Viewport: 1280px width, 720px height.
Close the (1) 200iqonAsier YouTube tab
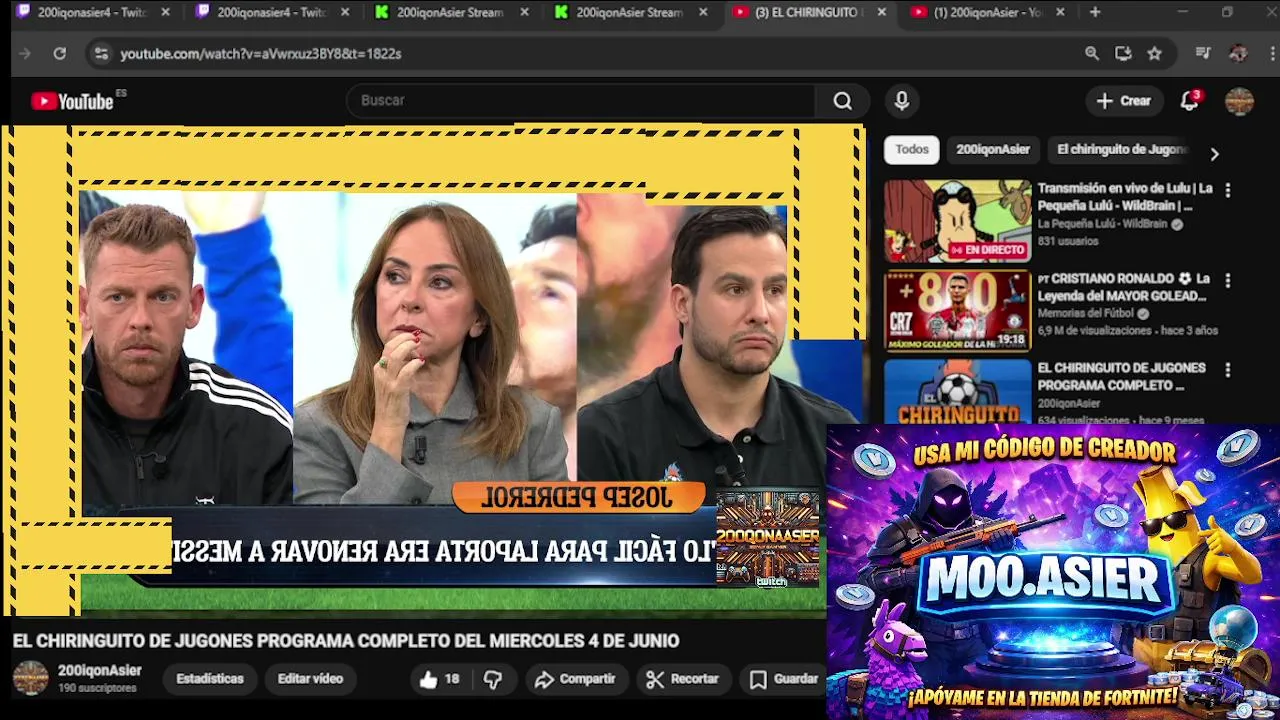click(1060, 12)
